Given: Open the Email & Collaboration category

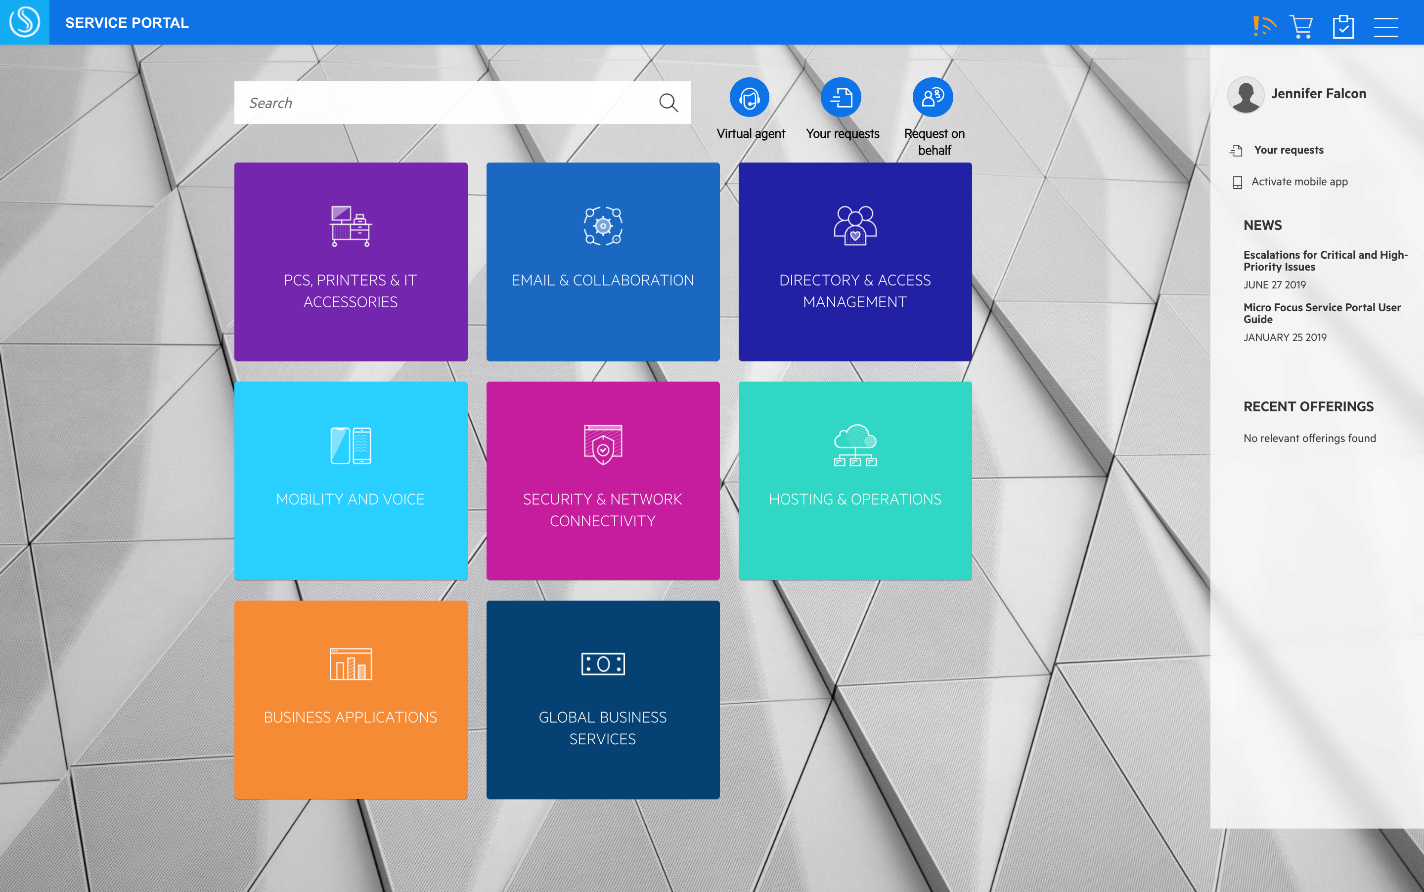Looking at the screenshot, I should 602,261.
